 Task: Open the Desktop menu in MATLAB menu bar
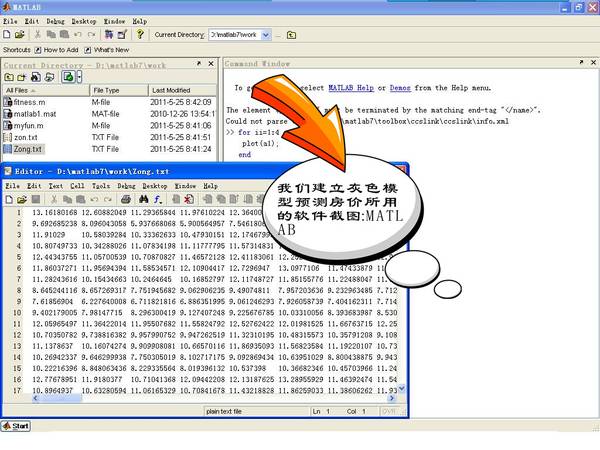[x=84, y=20]
